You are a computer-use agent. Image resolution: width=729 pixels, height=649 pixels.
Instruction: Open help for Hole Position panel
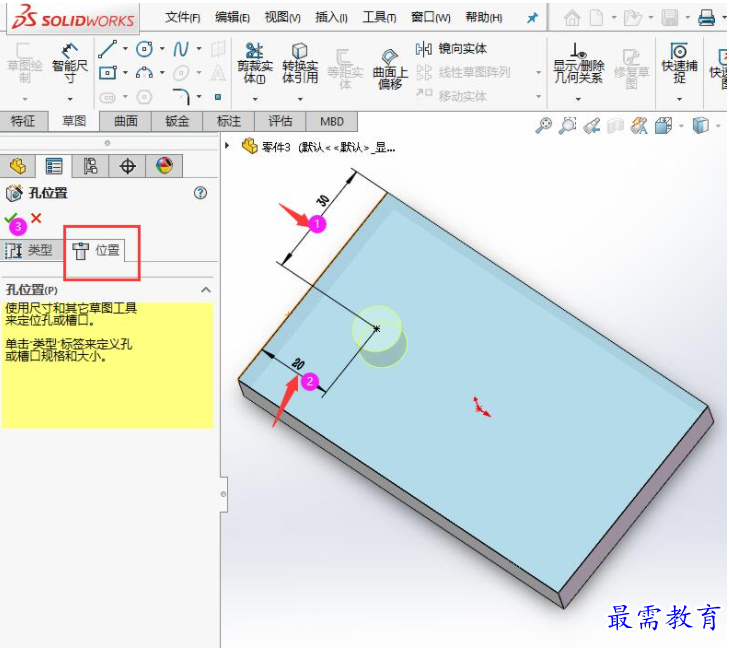pyautogui.click(x=200, y=192)
